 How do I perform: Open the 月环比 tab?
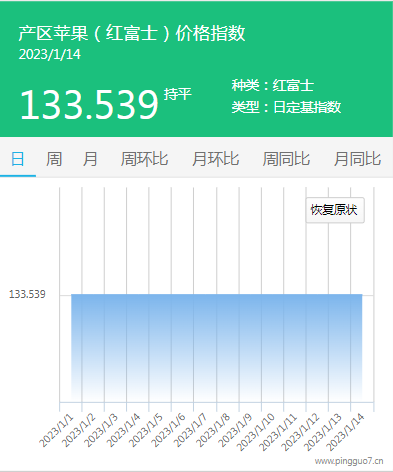[x=215, y=159]
